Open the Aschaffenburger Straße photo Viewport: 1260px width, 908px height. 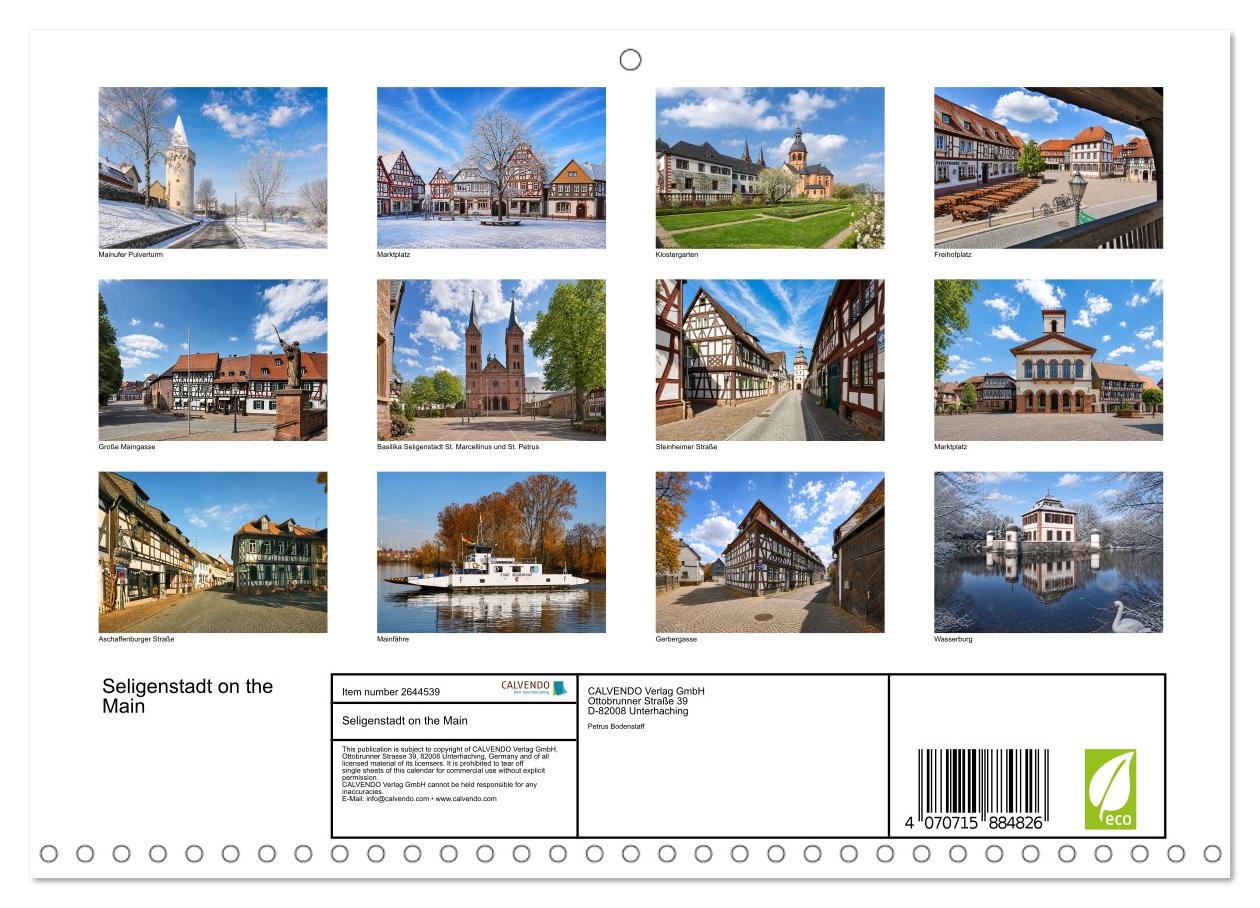(213, 553)
